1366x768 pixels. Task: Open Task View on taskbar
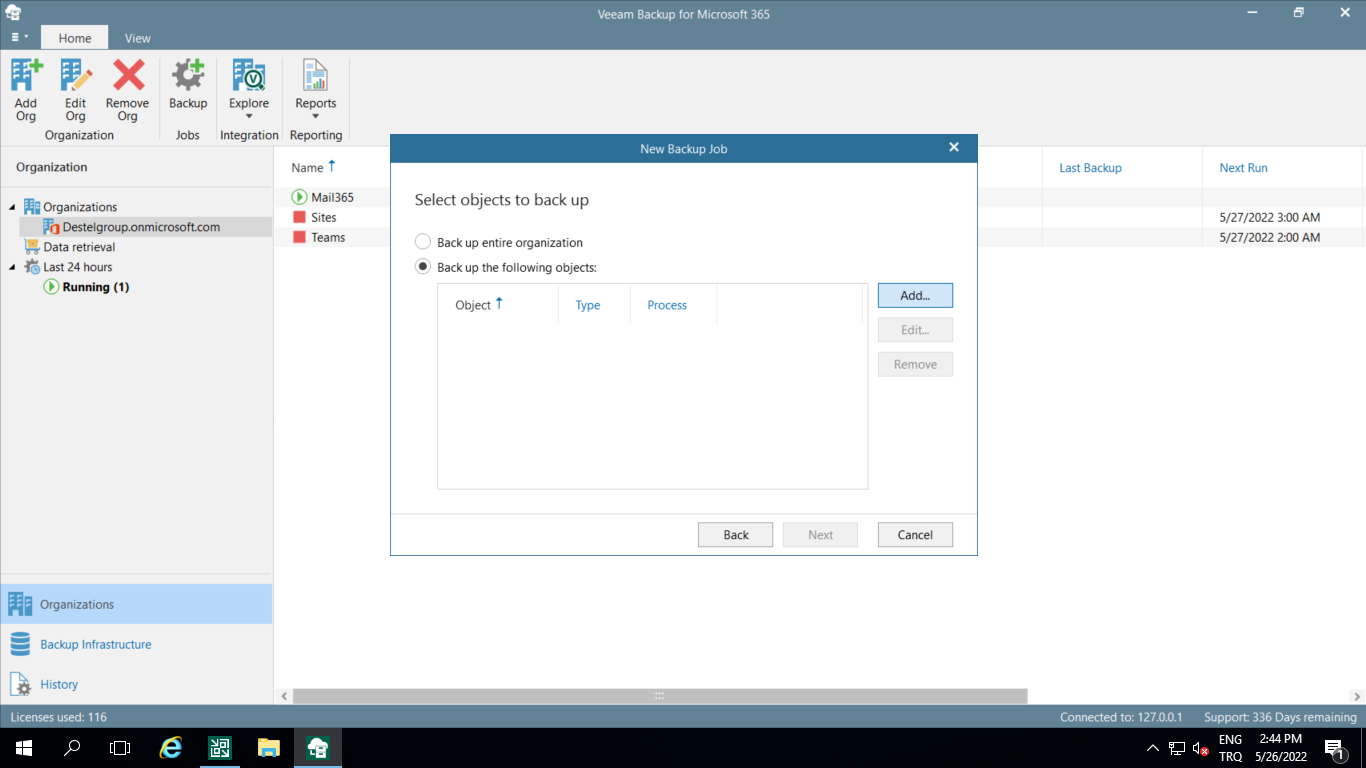pyautogui.click(x=120, y=748)
